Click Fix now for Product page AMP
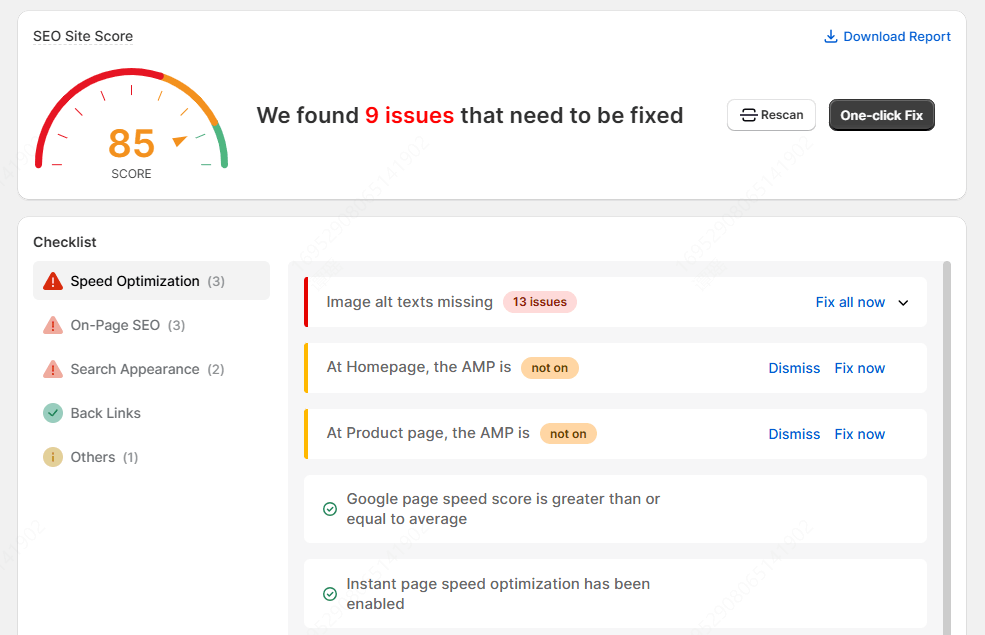 859,434
